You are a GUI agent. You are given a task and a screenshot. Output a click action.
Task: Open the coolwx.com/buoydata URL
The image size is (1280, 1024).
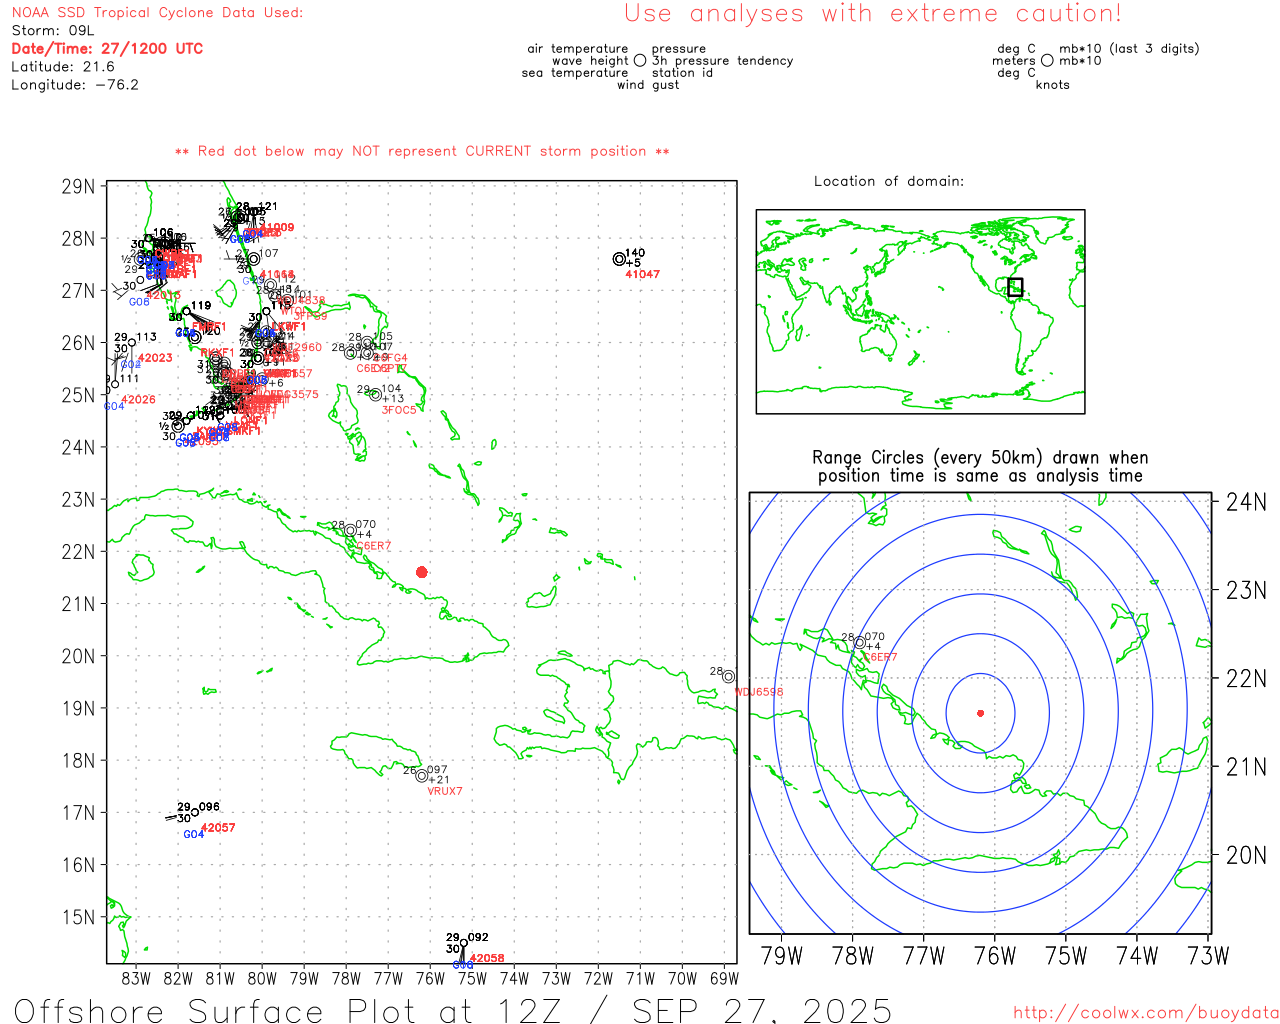(x=1146, y=1013)
